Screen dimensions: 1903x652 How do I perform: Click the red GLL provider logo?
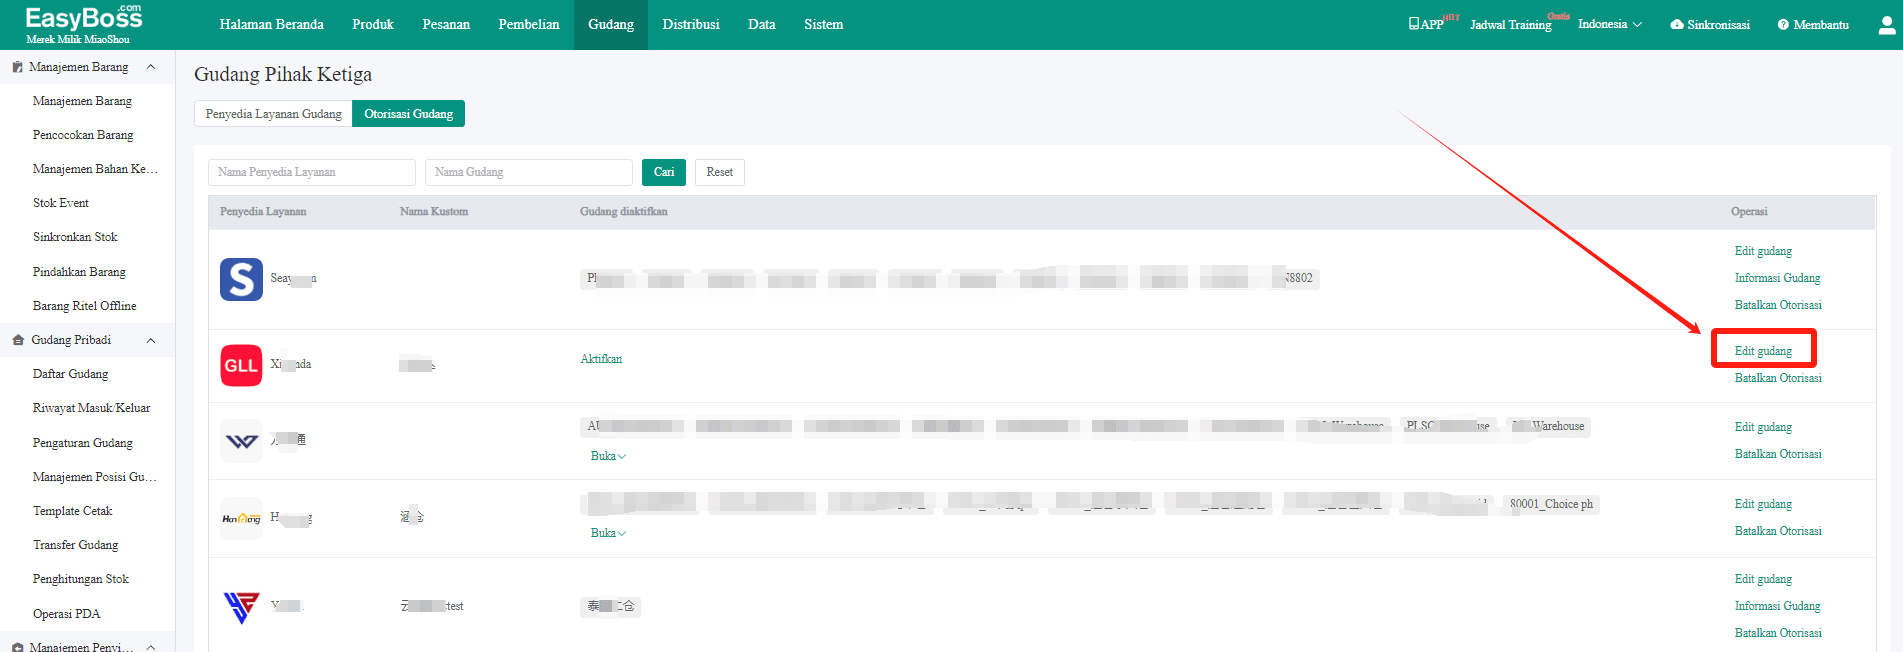click(241, 365)
